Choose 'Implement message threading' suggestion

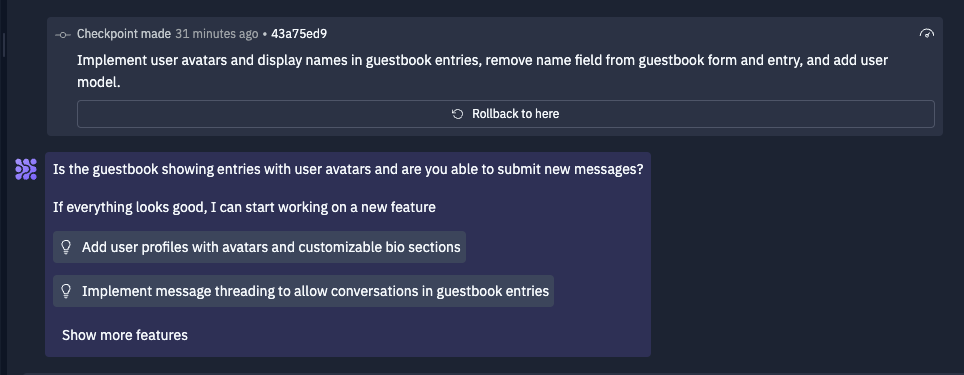point(304,291)
